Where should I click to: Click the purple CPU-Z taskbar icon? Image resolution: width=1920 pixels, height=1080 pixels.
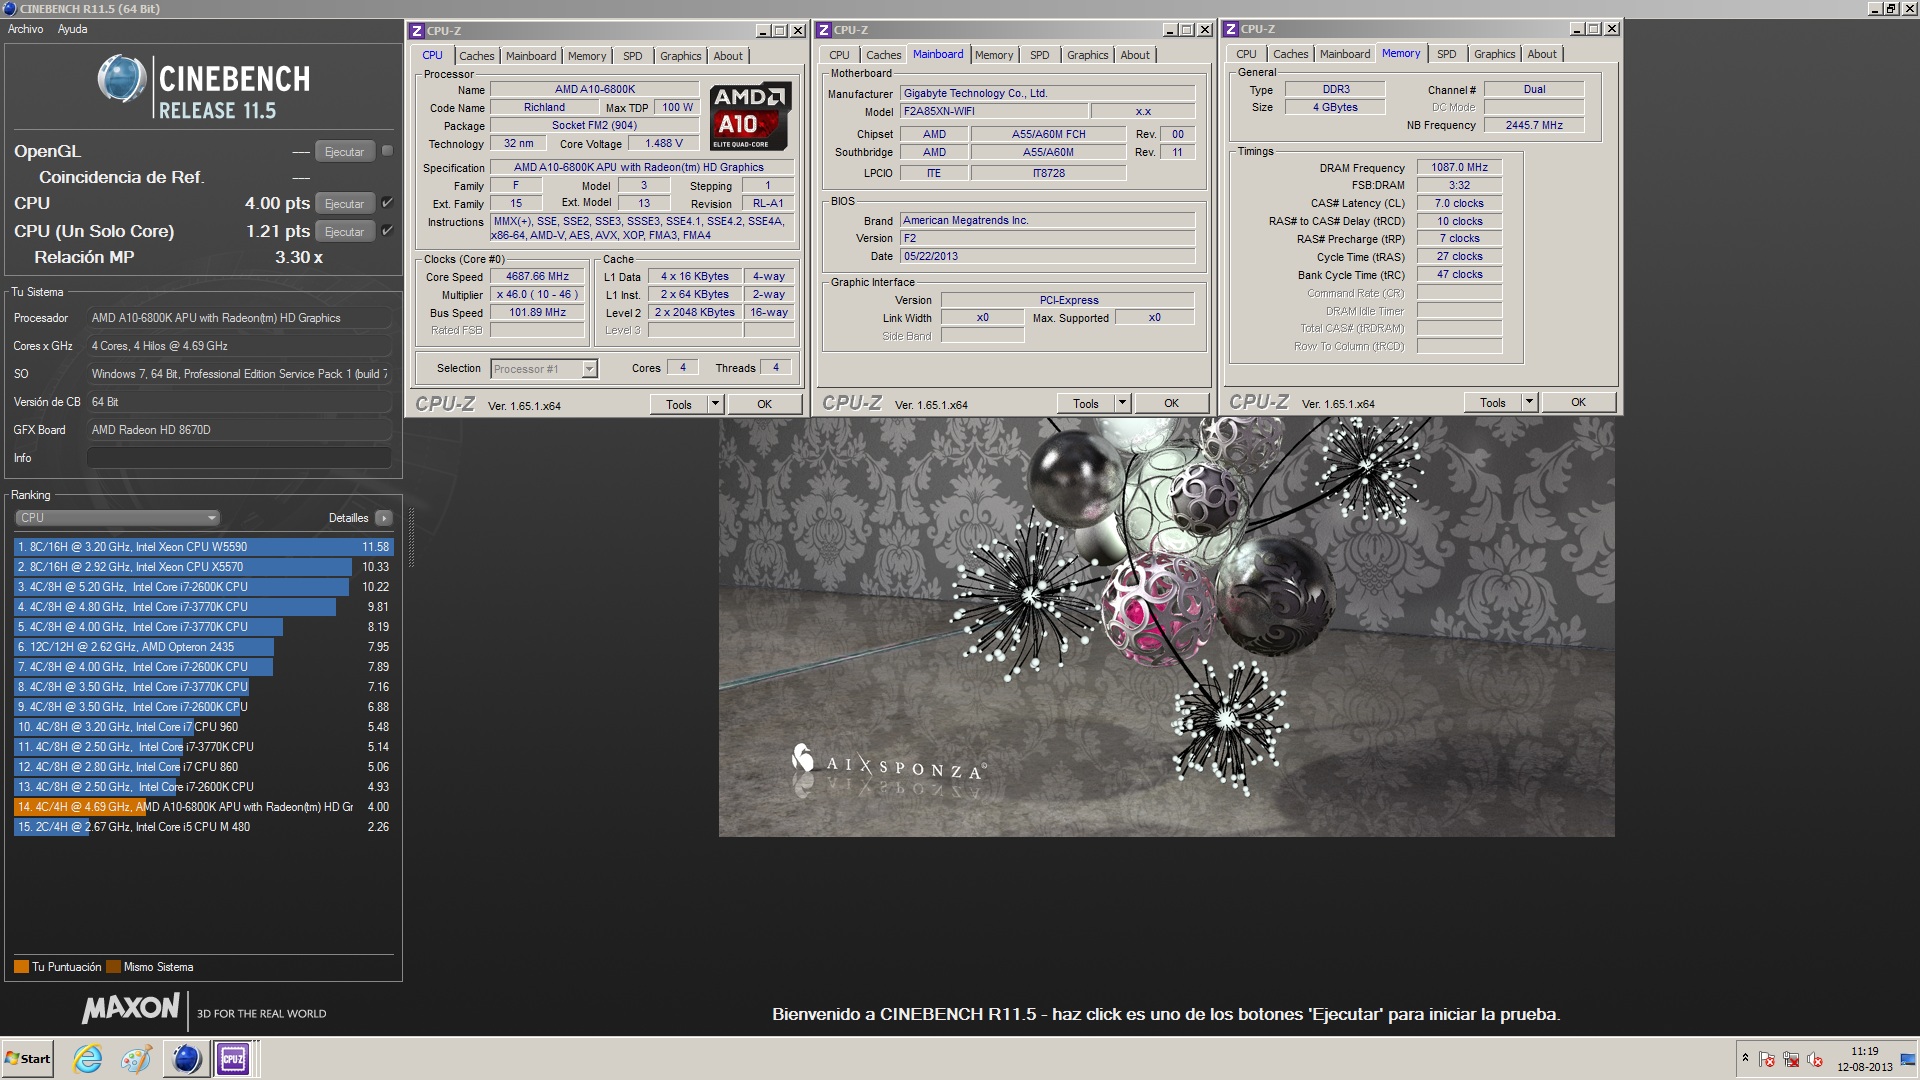click(x=233, y=1059)
